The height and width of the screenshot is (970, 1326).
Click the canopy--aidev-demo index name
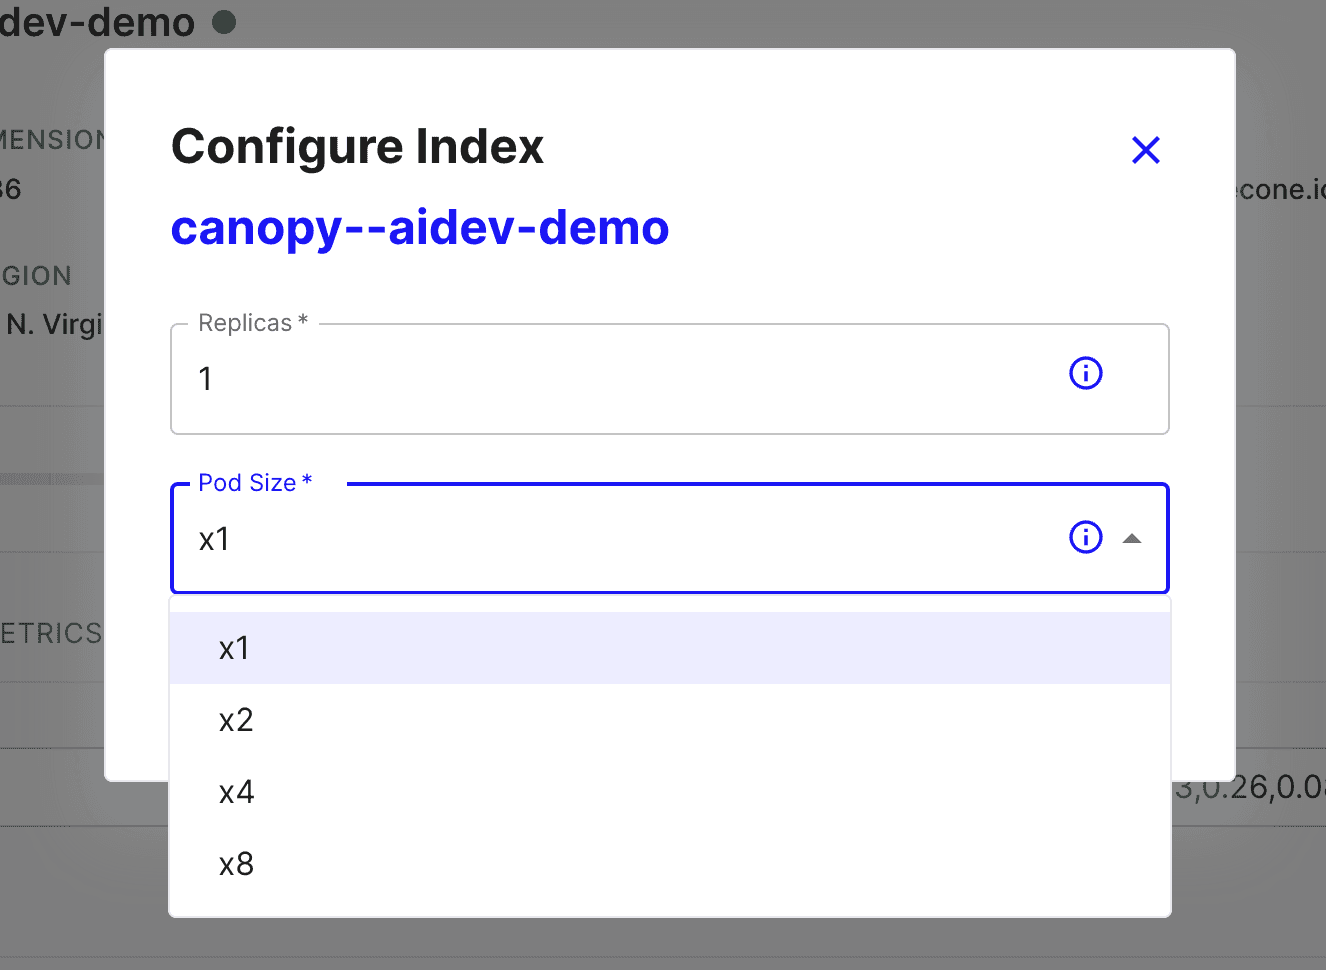coord(420,228)
